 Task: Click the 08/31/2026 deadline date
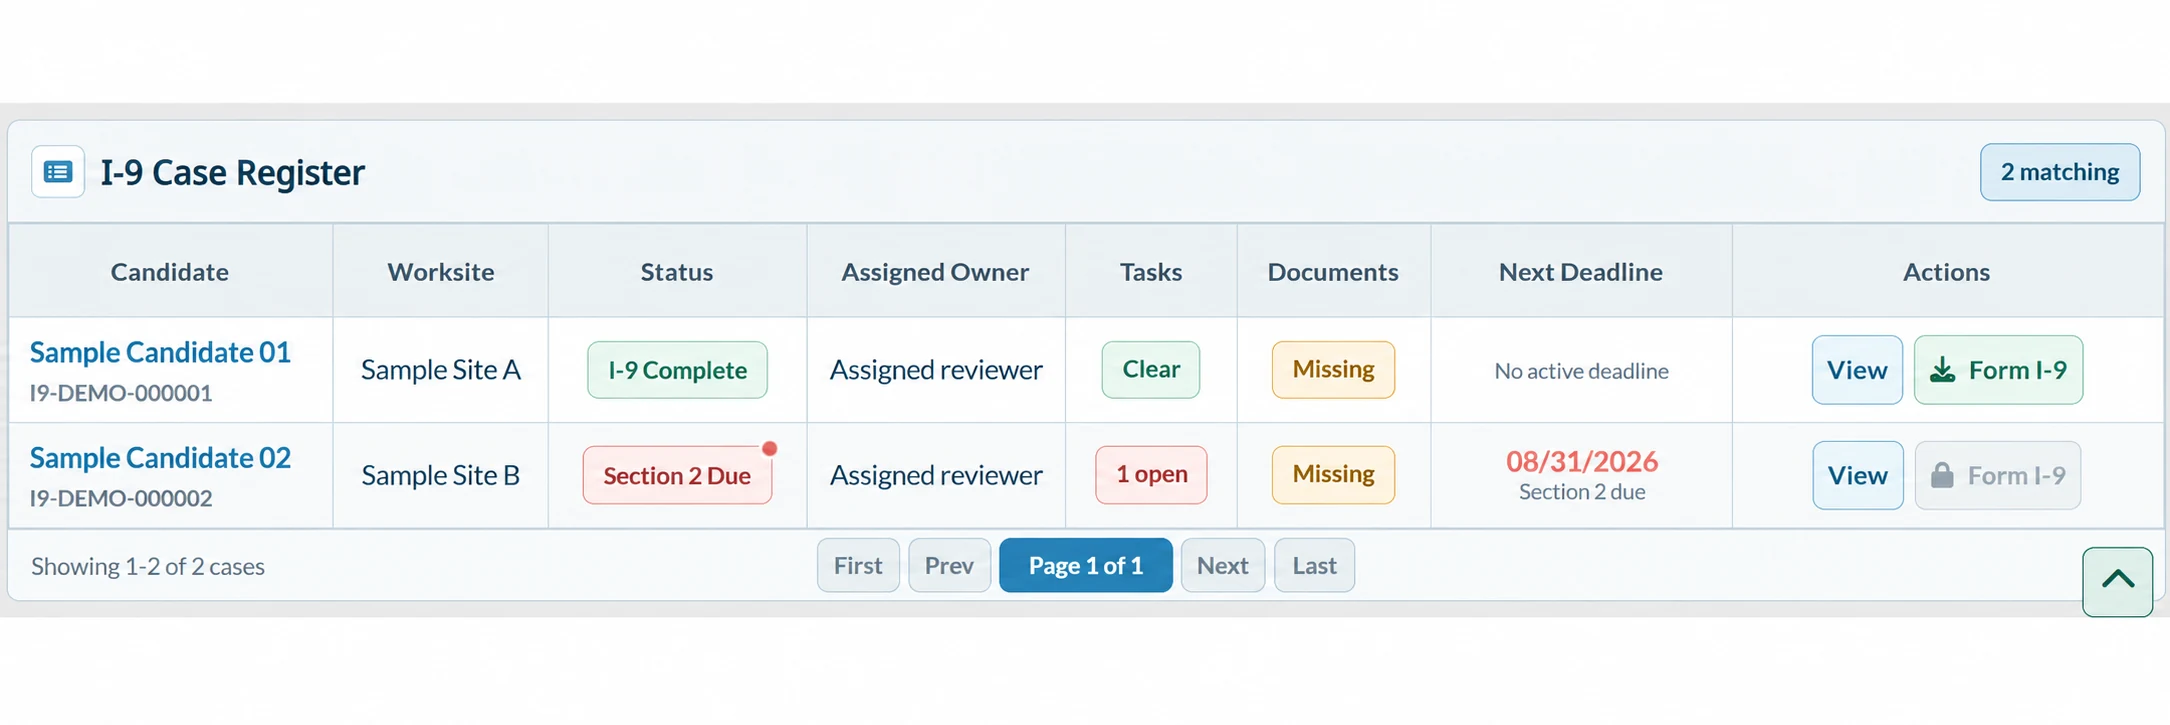(x=1582, y=461)
